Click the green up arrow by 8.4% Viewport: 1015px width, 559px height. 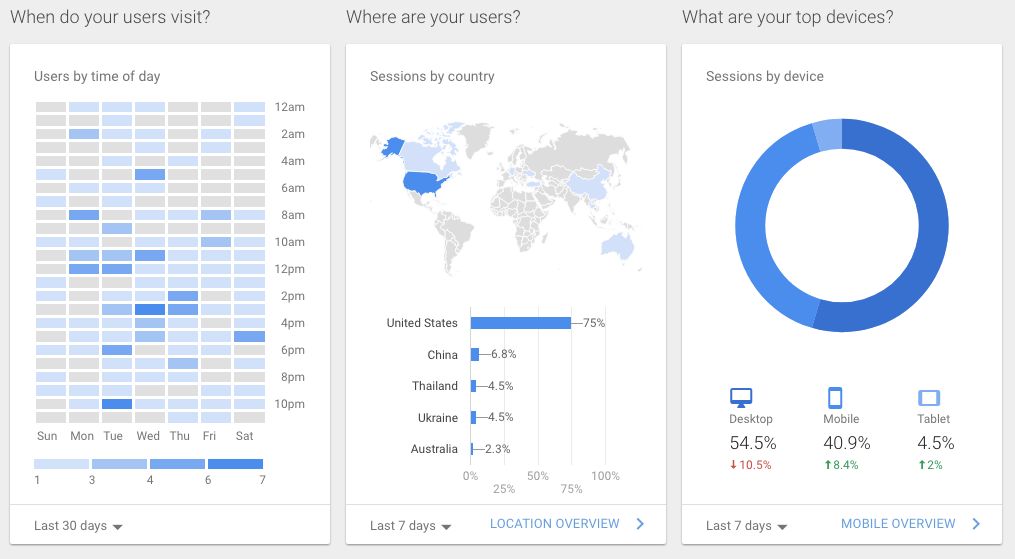[827, 465]
